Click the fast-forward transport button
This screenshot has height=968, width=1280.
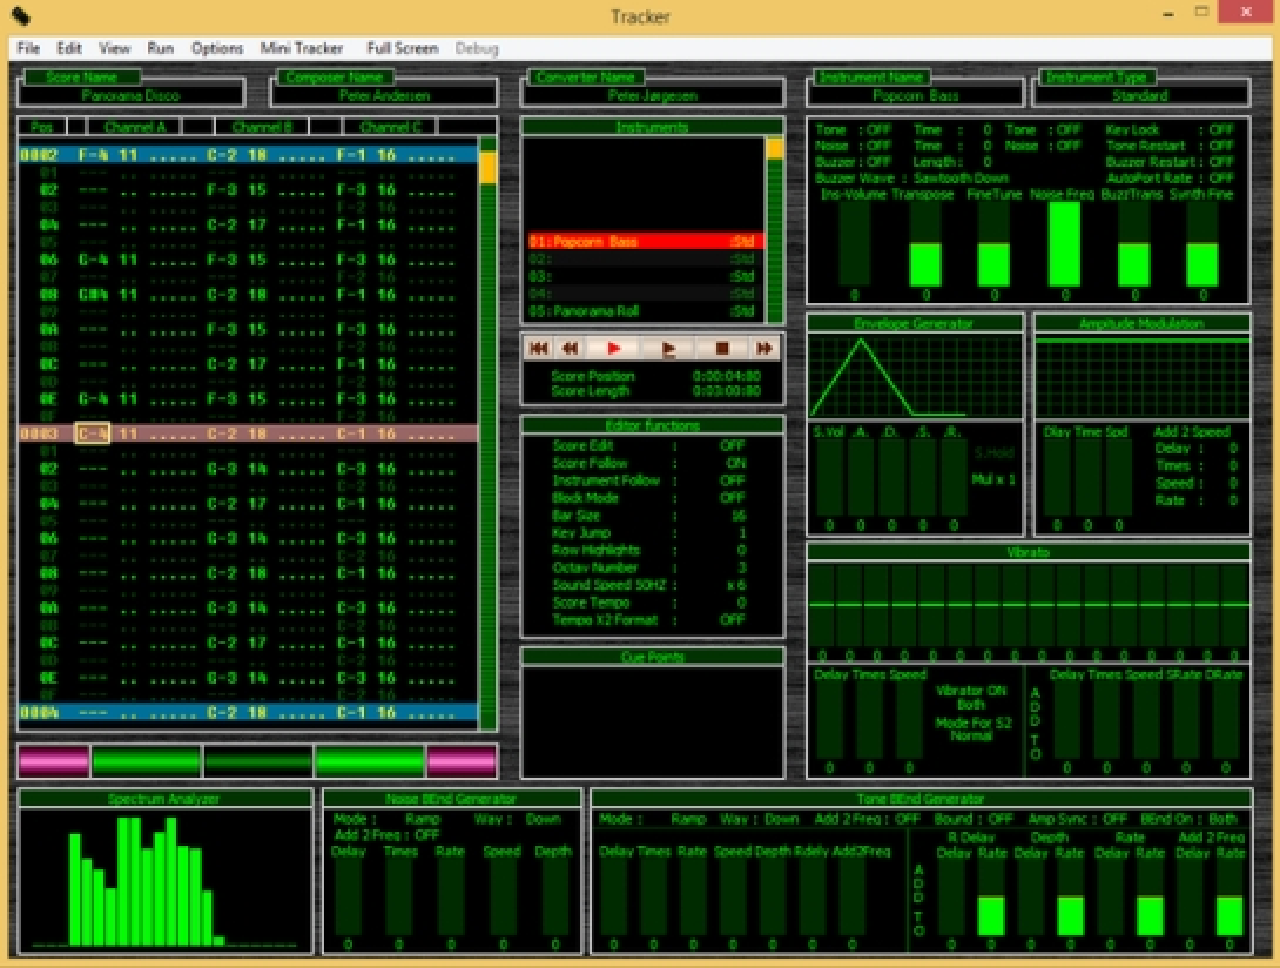pos(764,348)
